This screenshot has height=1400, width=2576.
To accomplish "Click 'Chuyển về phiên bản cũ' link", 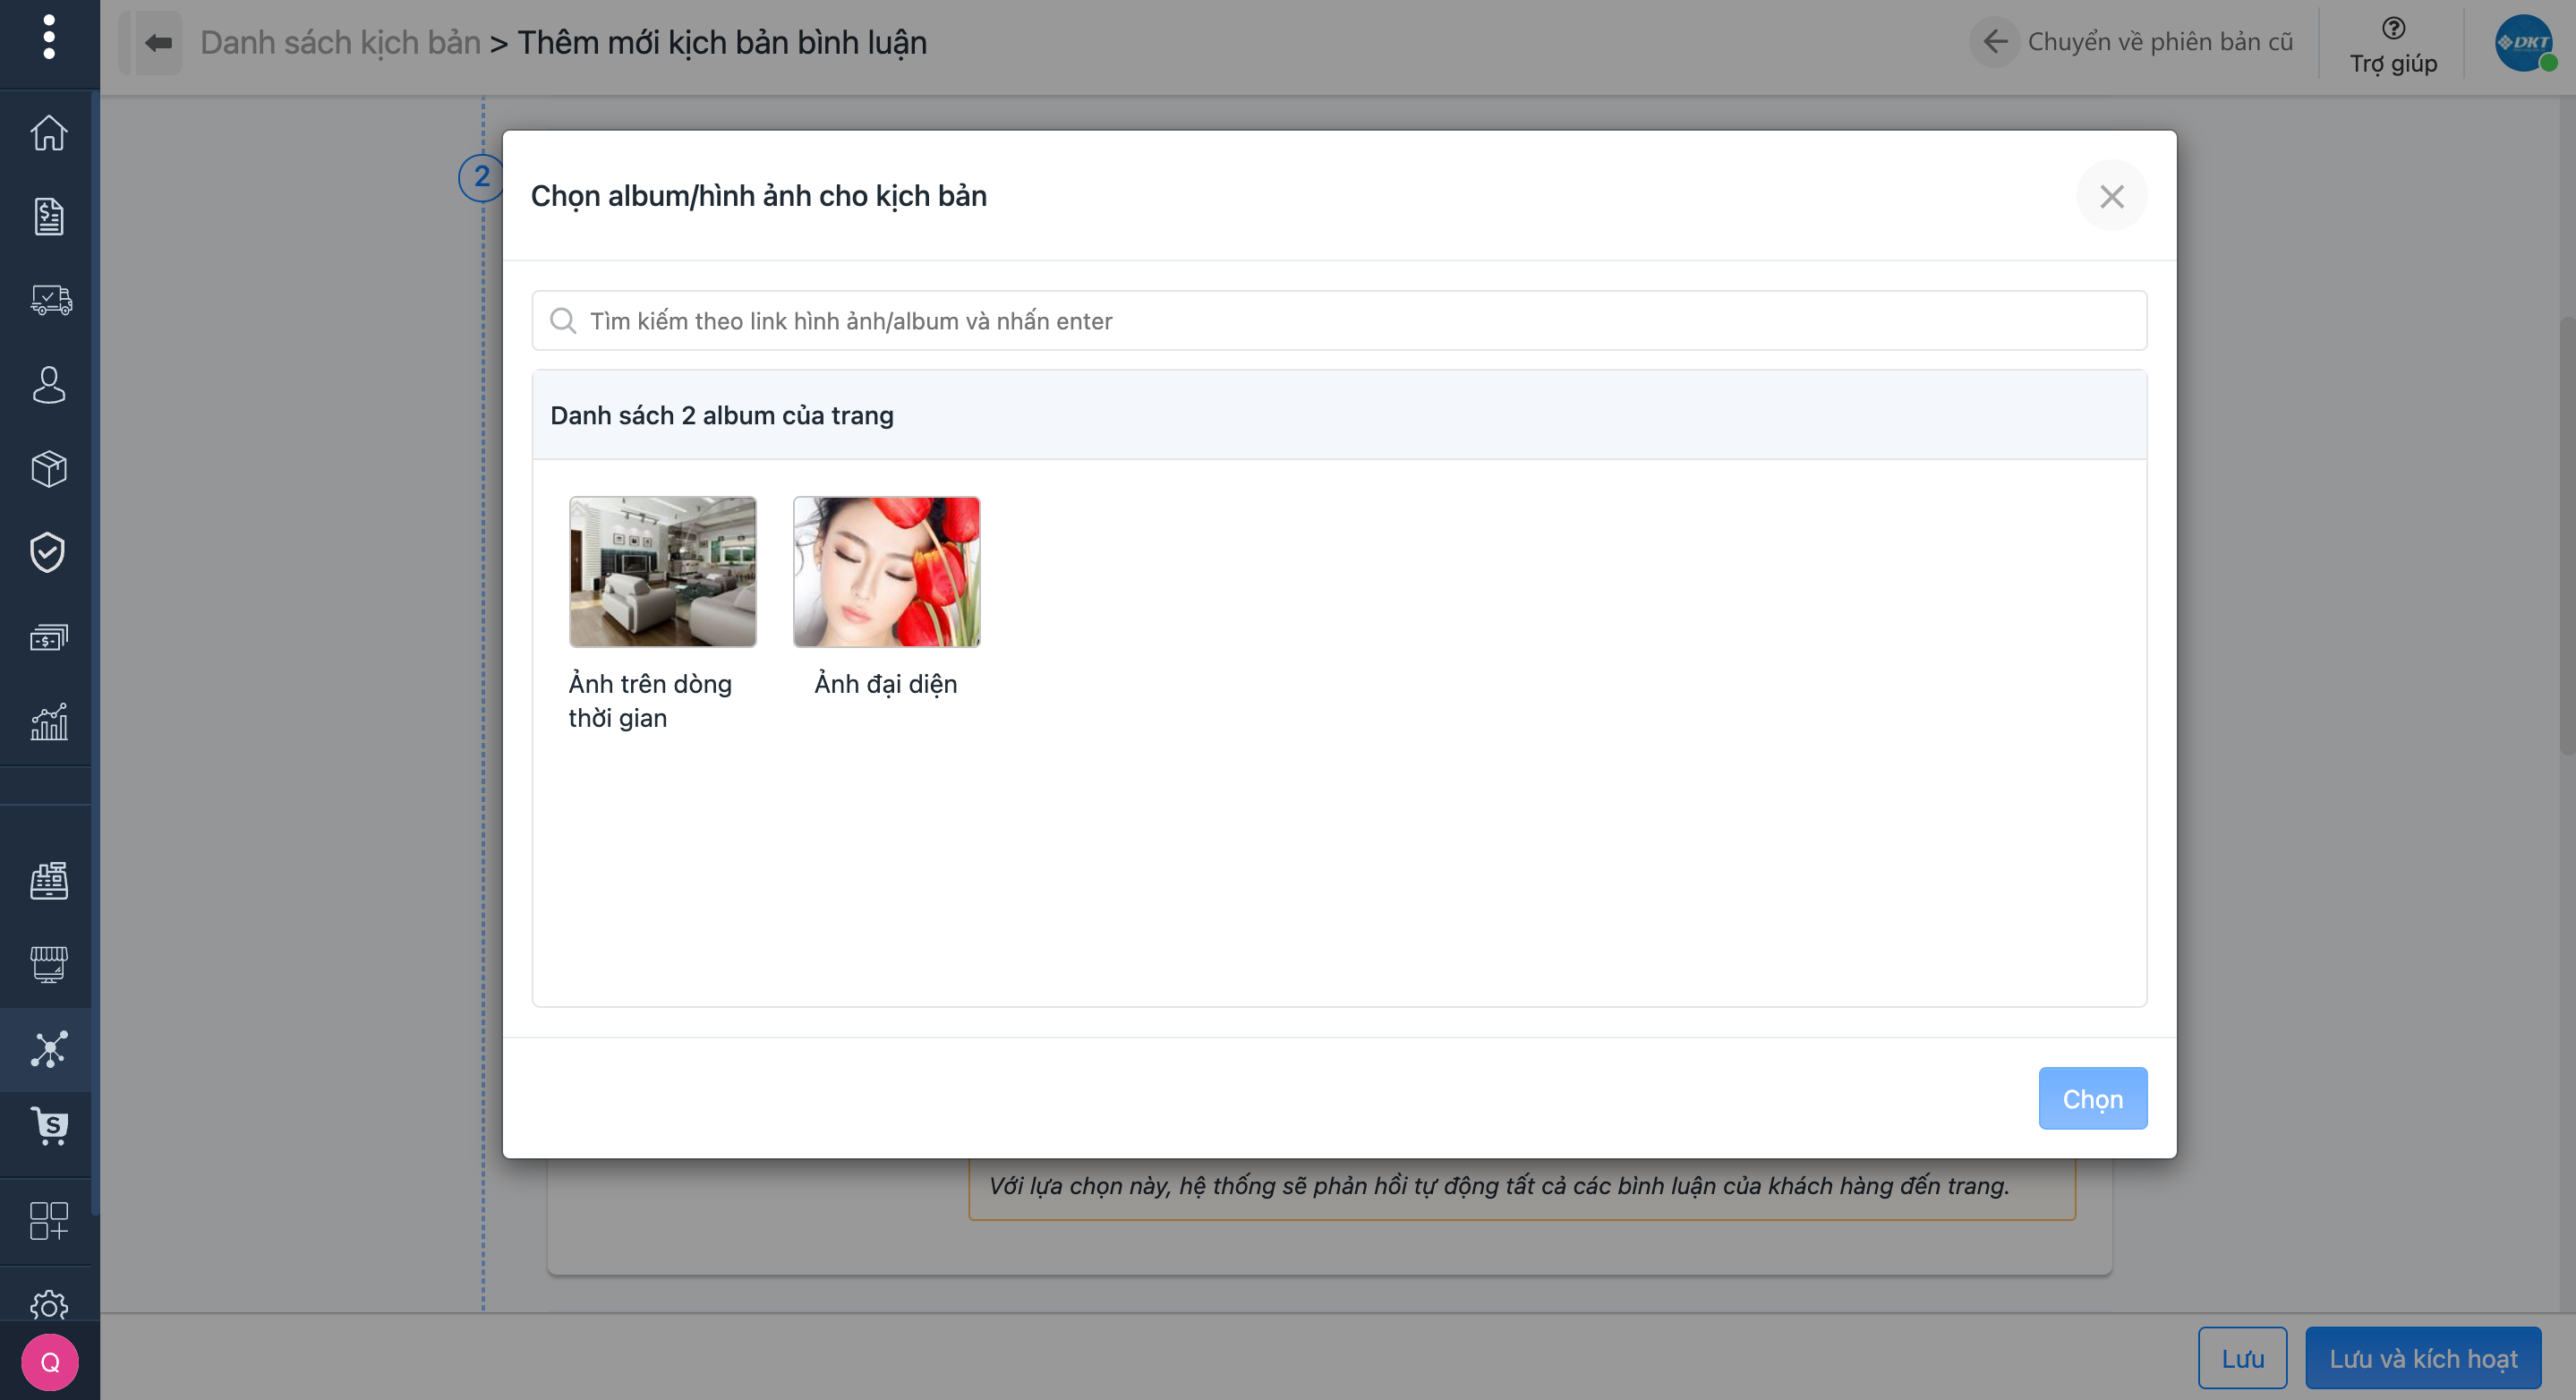I will click(2158, 42).
